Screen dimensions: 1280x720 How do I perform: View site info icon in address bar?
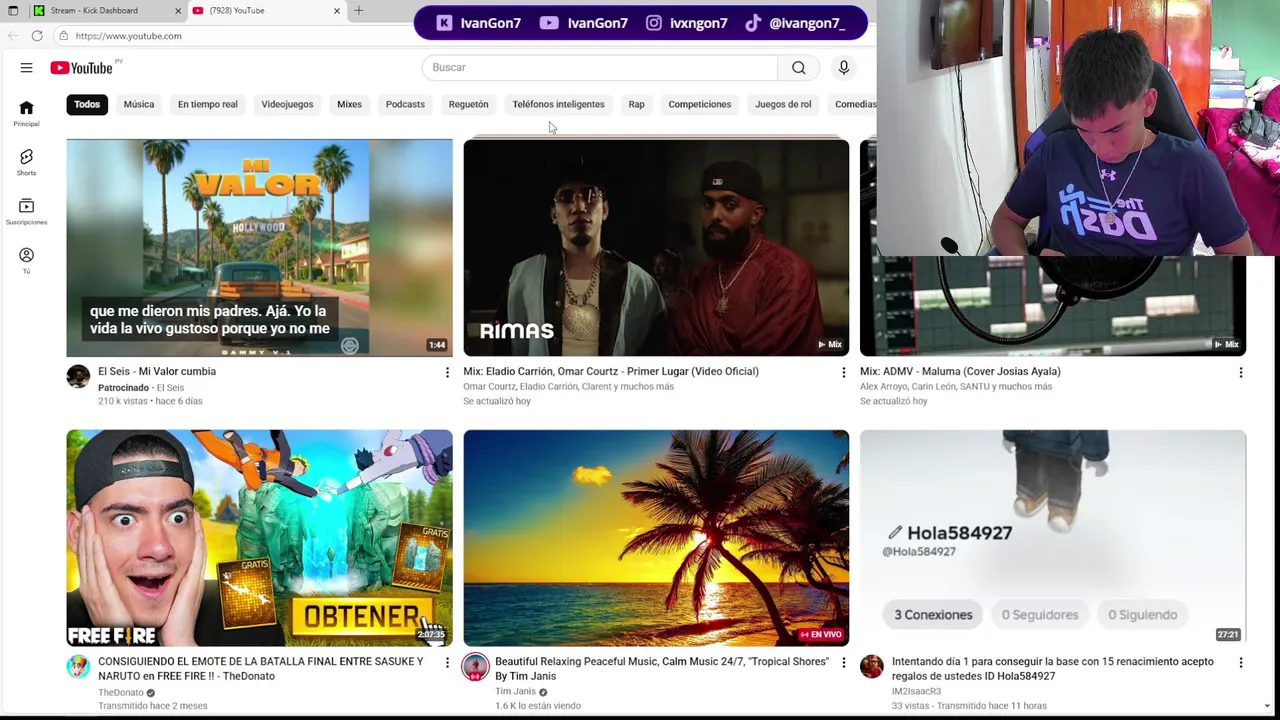(x=63, y=36)
